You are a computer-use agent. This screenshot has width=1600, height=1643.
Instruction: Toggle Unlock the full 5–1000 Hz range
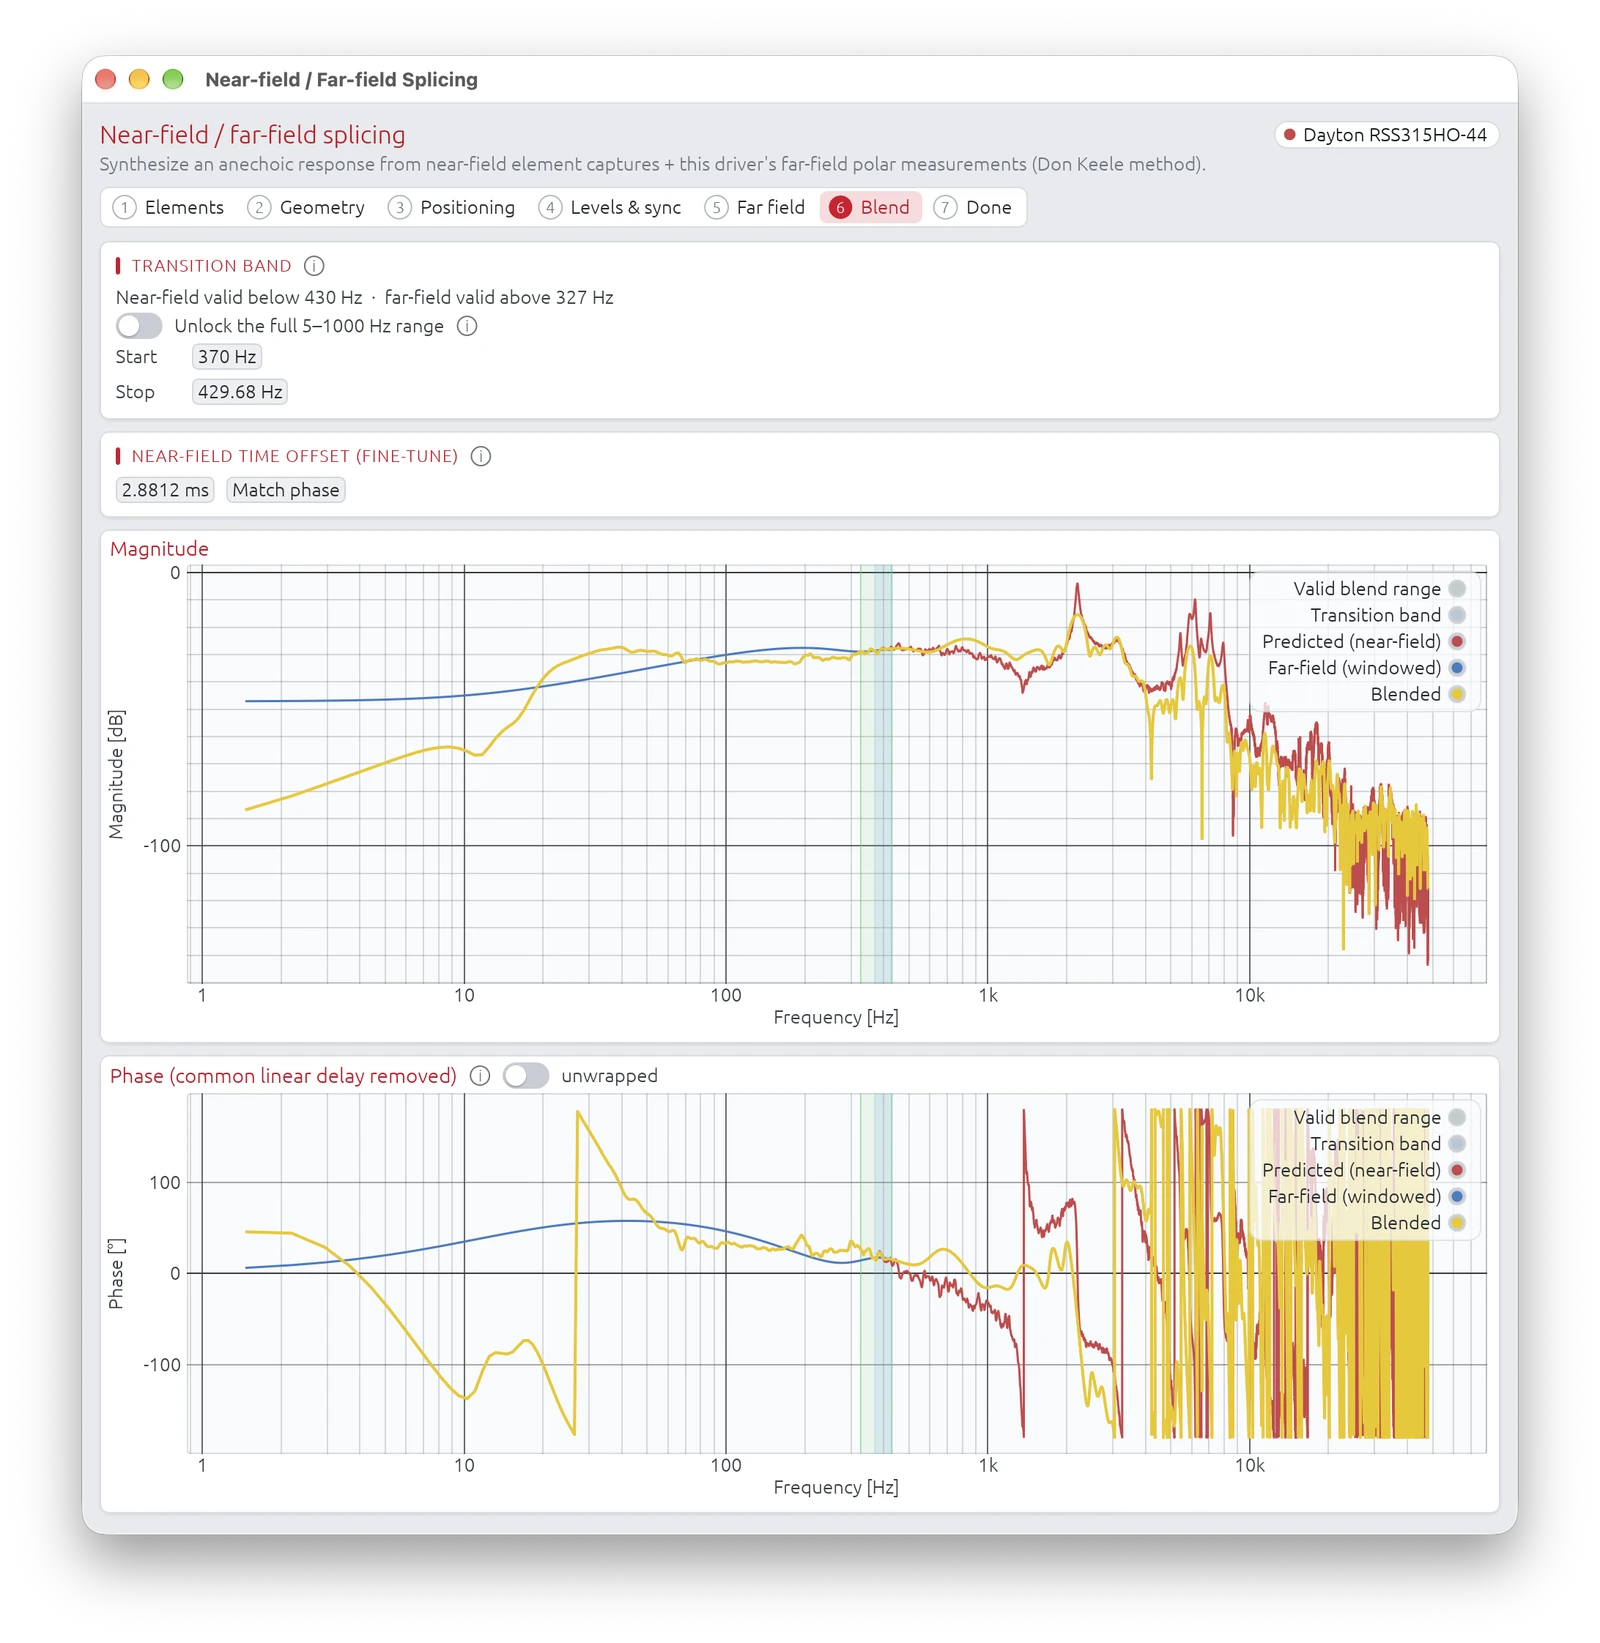139,326
